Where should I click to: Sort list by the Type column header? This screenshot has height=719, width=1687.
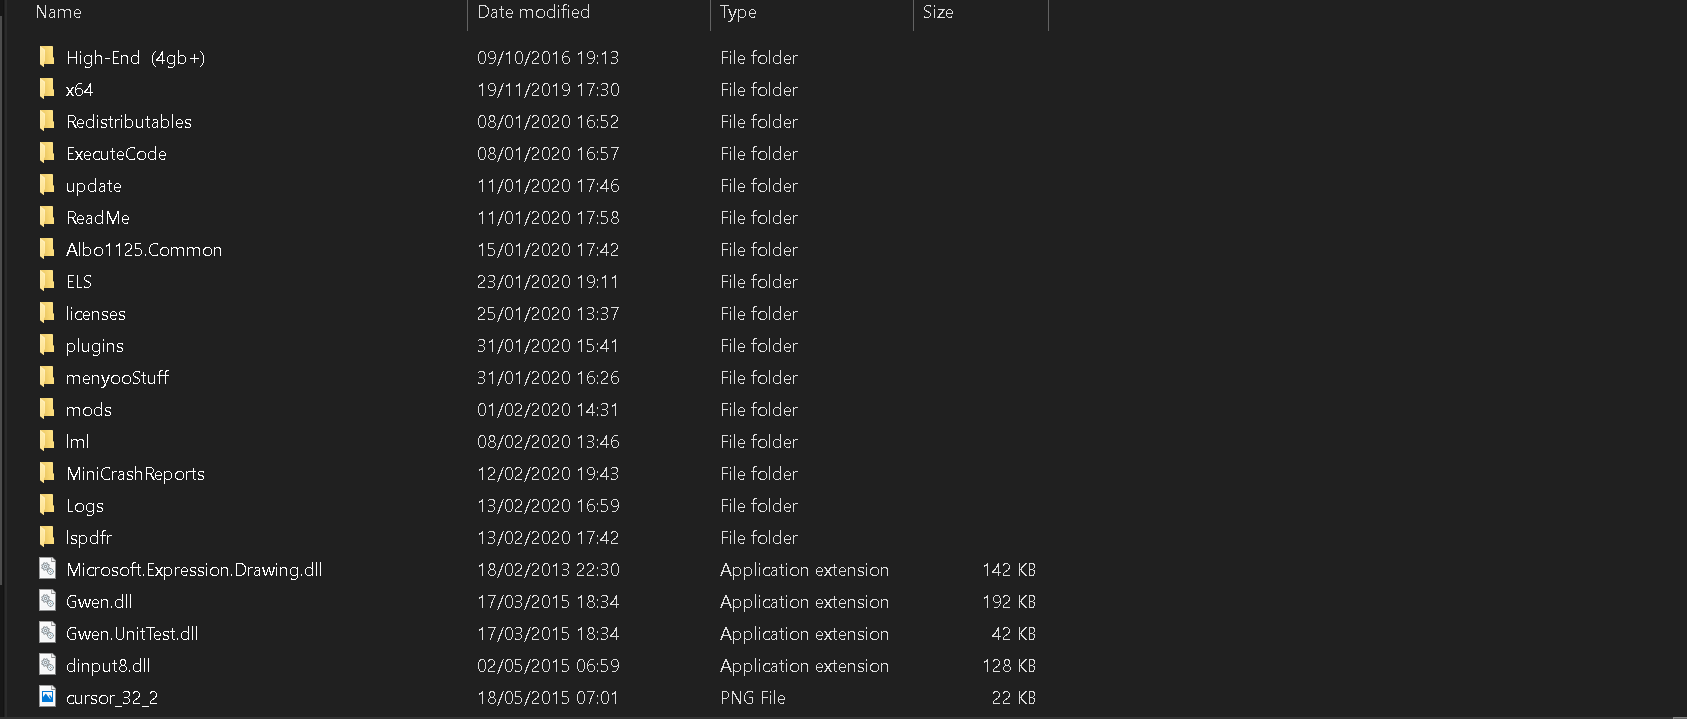coord(738,12)
